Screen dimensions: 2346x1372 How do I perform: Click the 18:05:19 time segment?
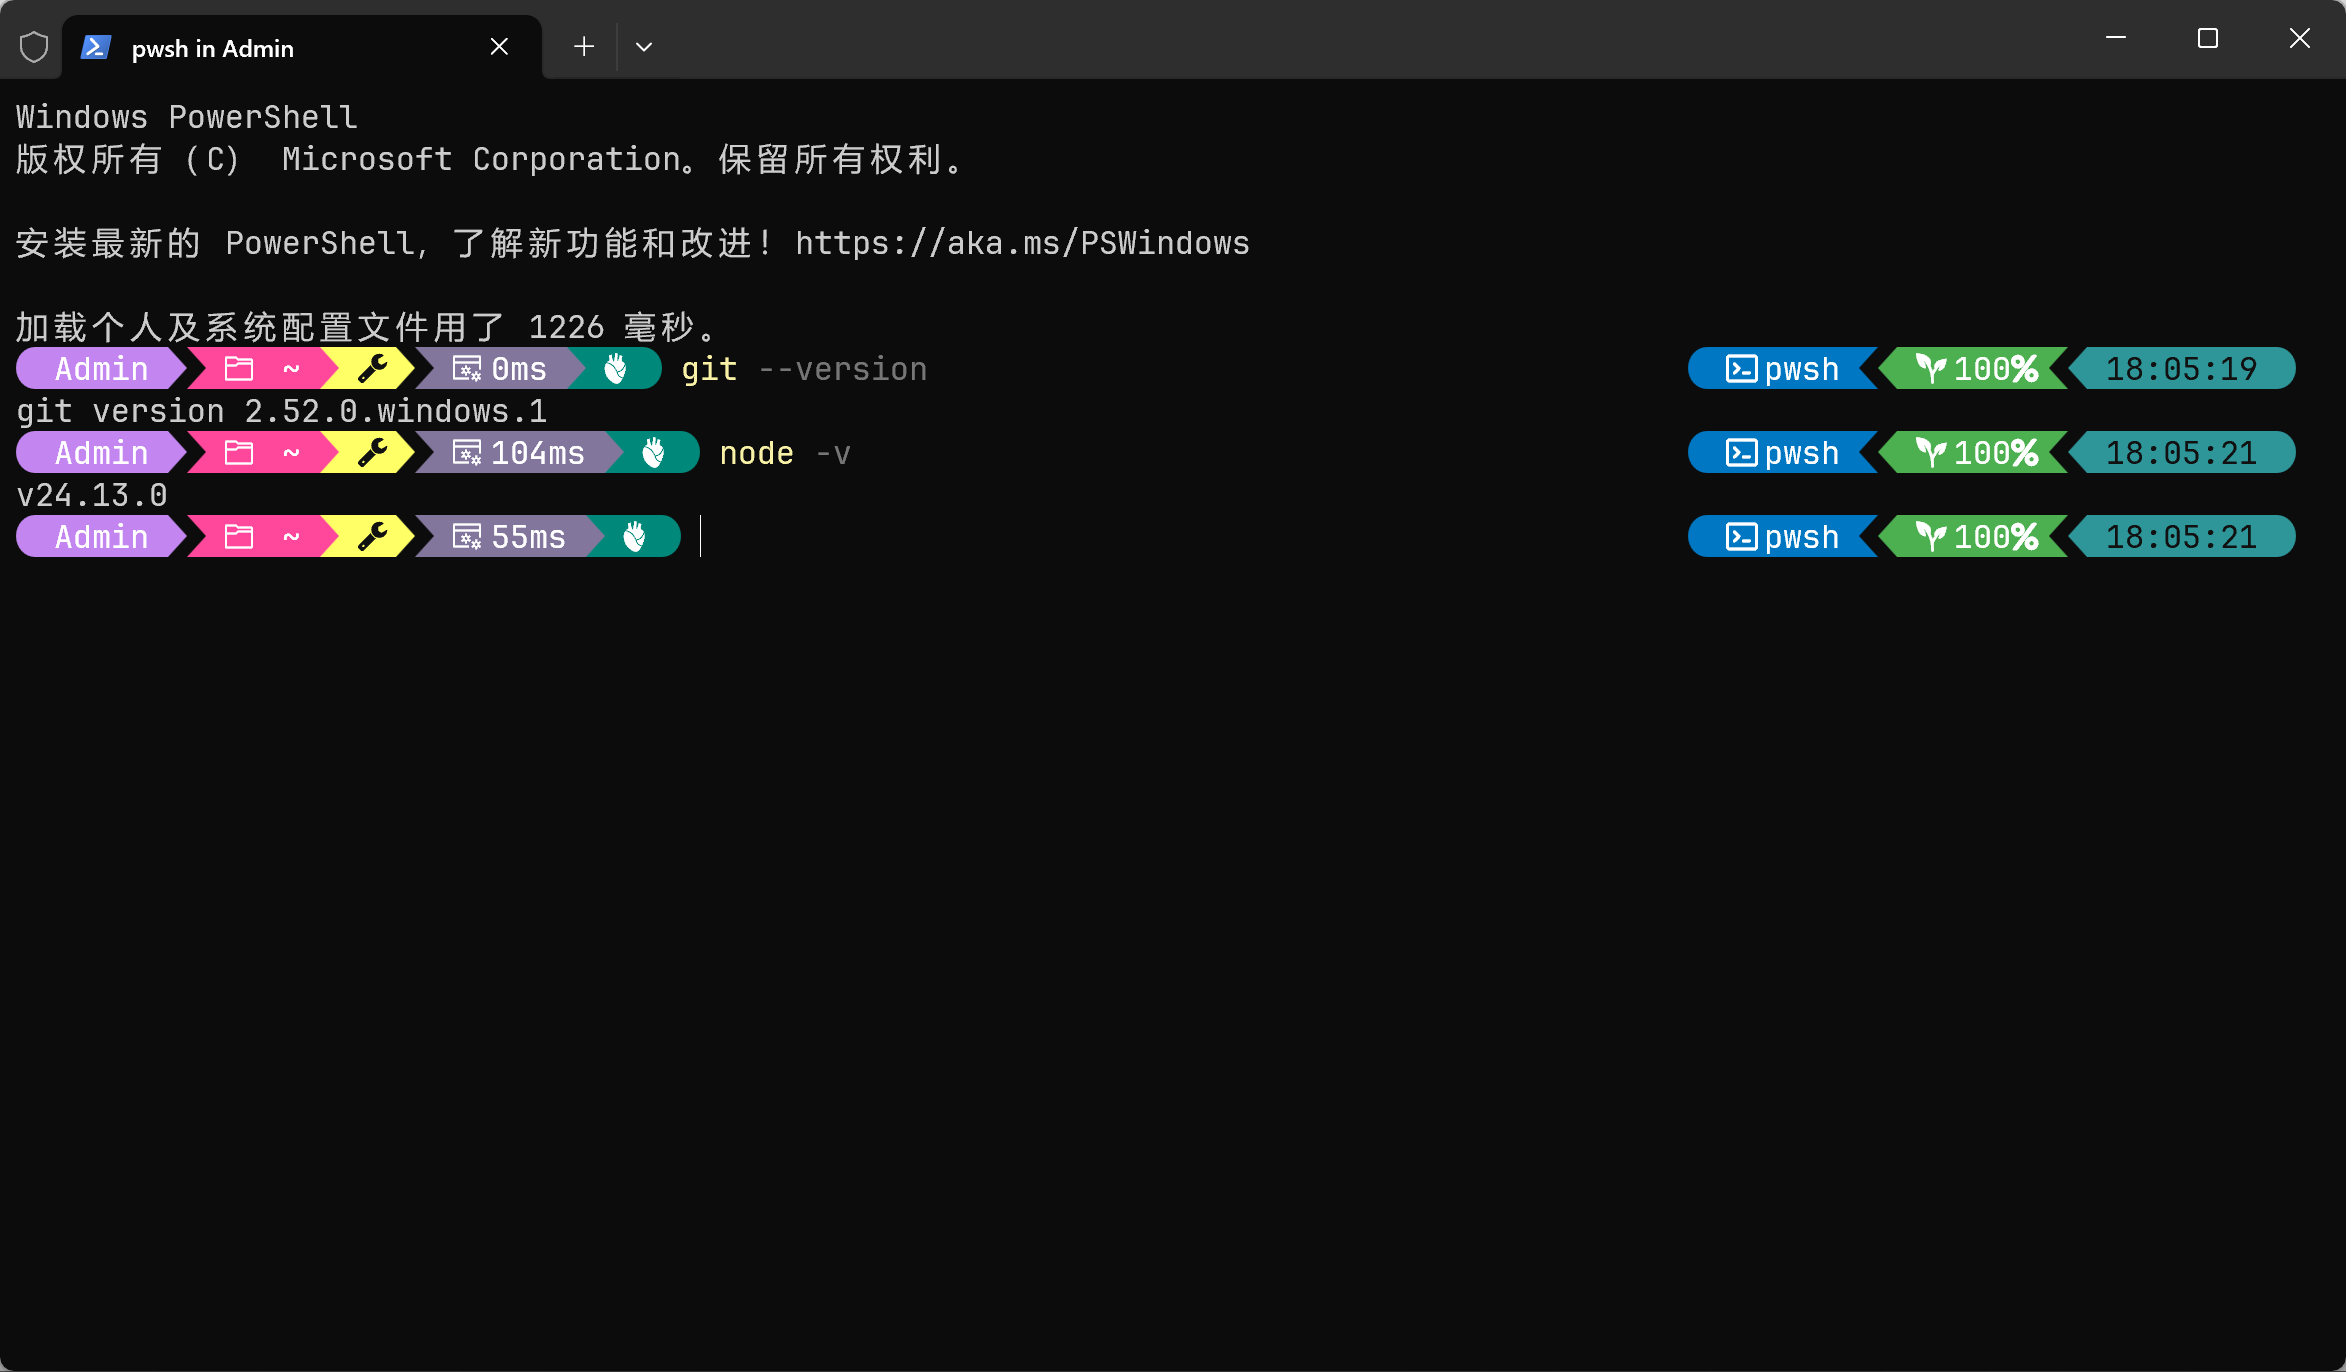point(2180,369)
